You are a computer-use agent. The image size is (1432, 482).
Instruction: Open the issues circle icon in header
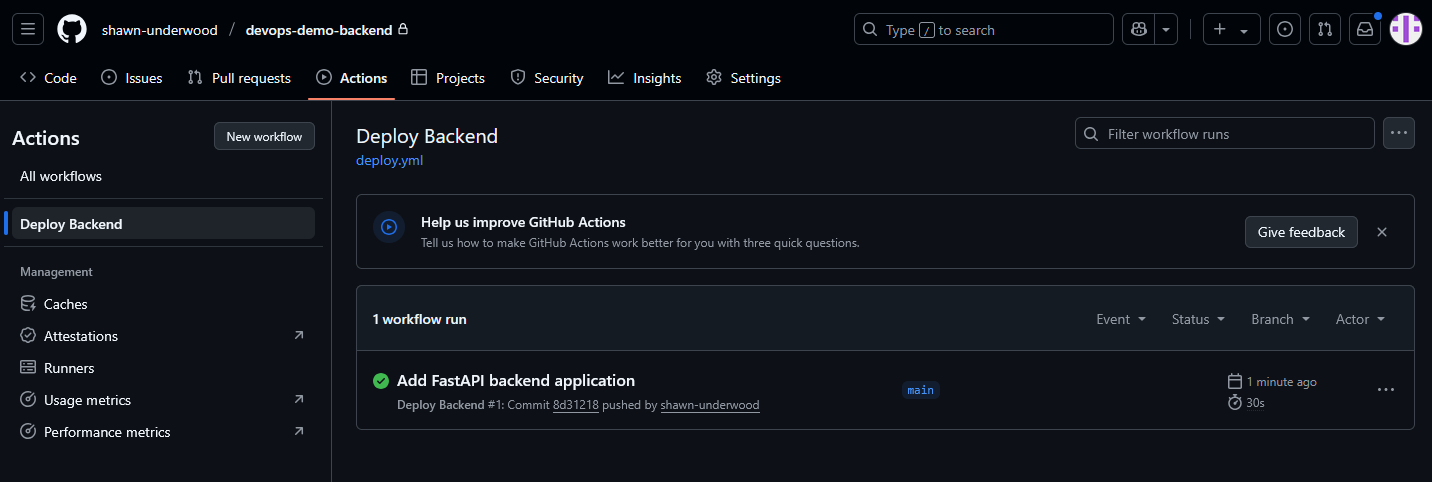[1285, 29]
